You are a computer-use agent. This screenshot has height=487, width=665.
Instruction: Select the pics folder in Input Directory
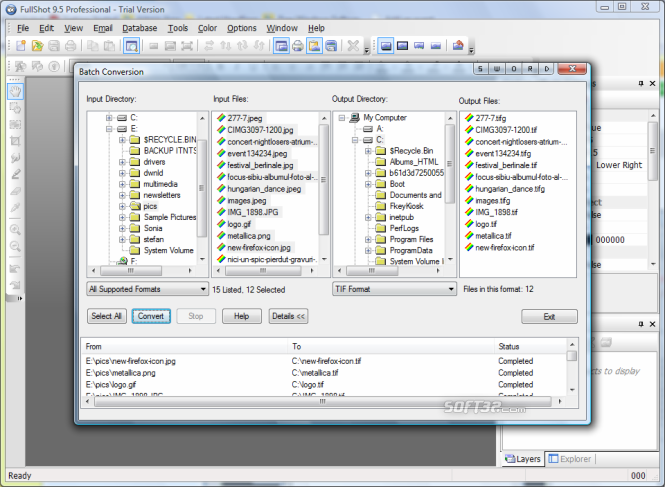[150, 206]
